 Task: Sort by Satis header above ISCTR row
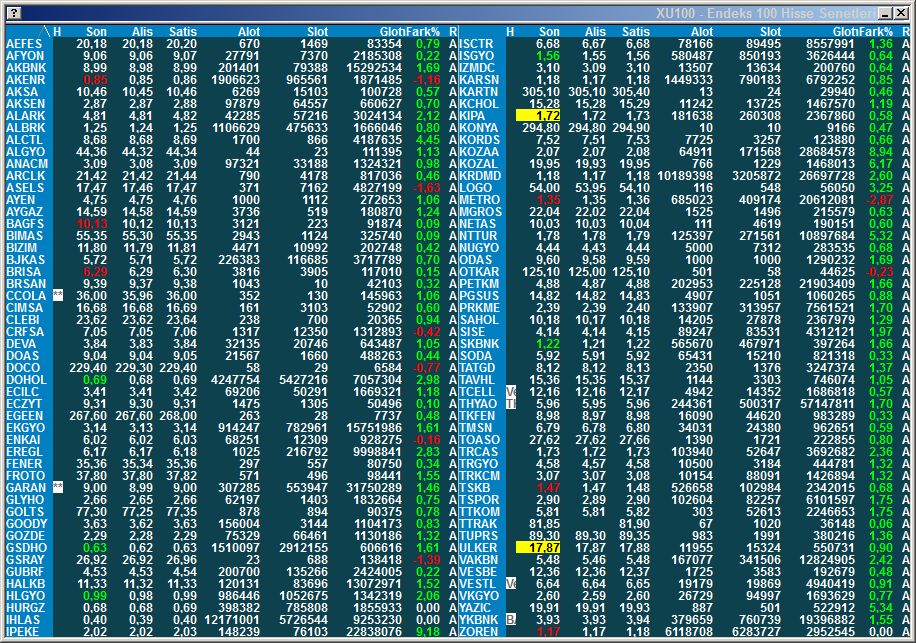(636, 32)
